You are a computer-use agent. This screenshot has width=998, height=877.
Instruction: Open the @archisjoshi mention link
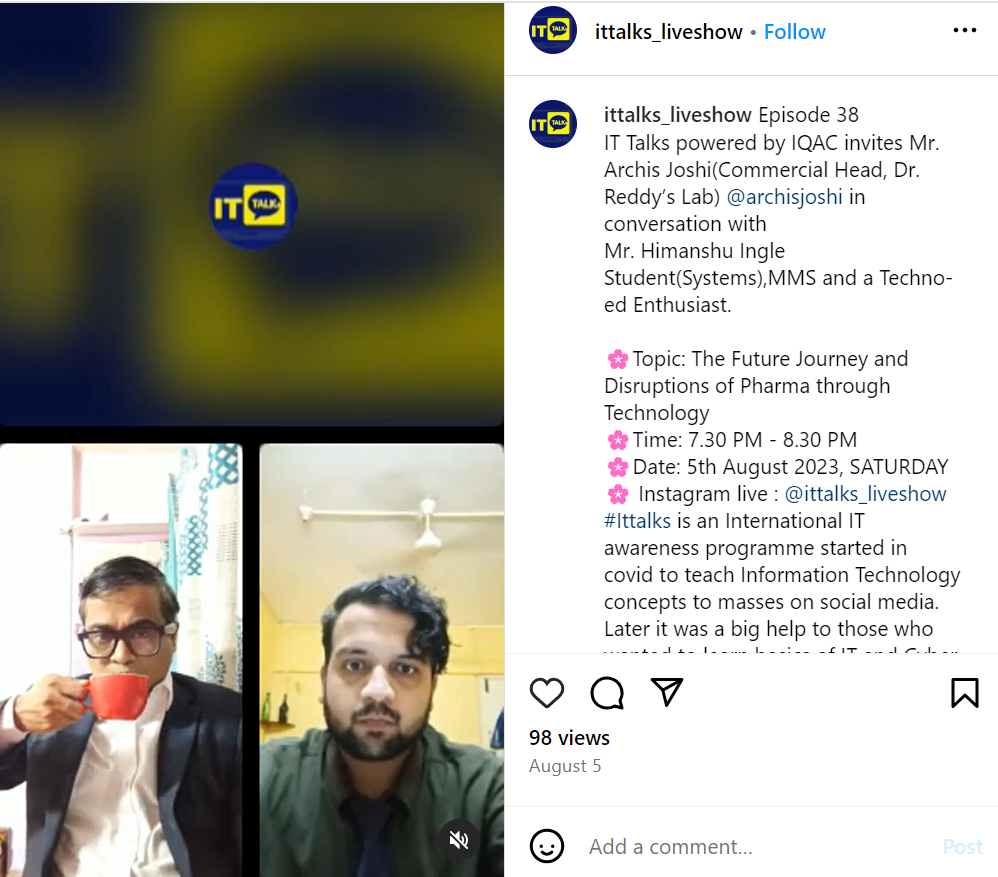784,197
